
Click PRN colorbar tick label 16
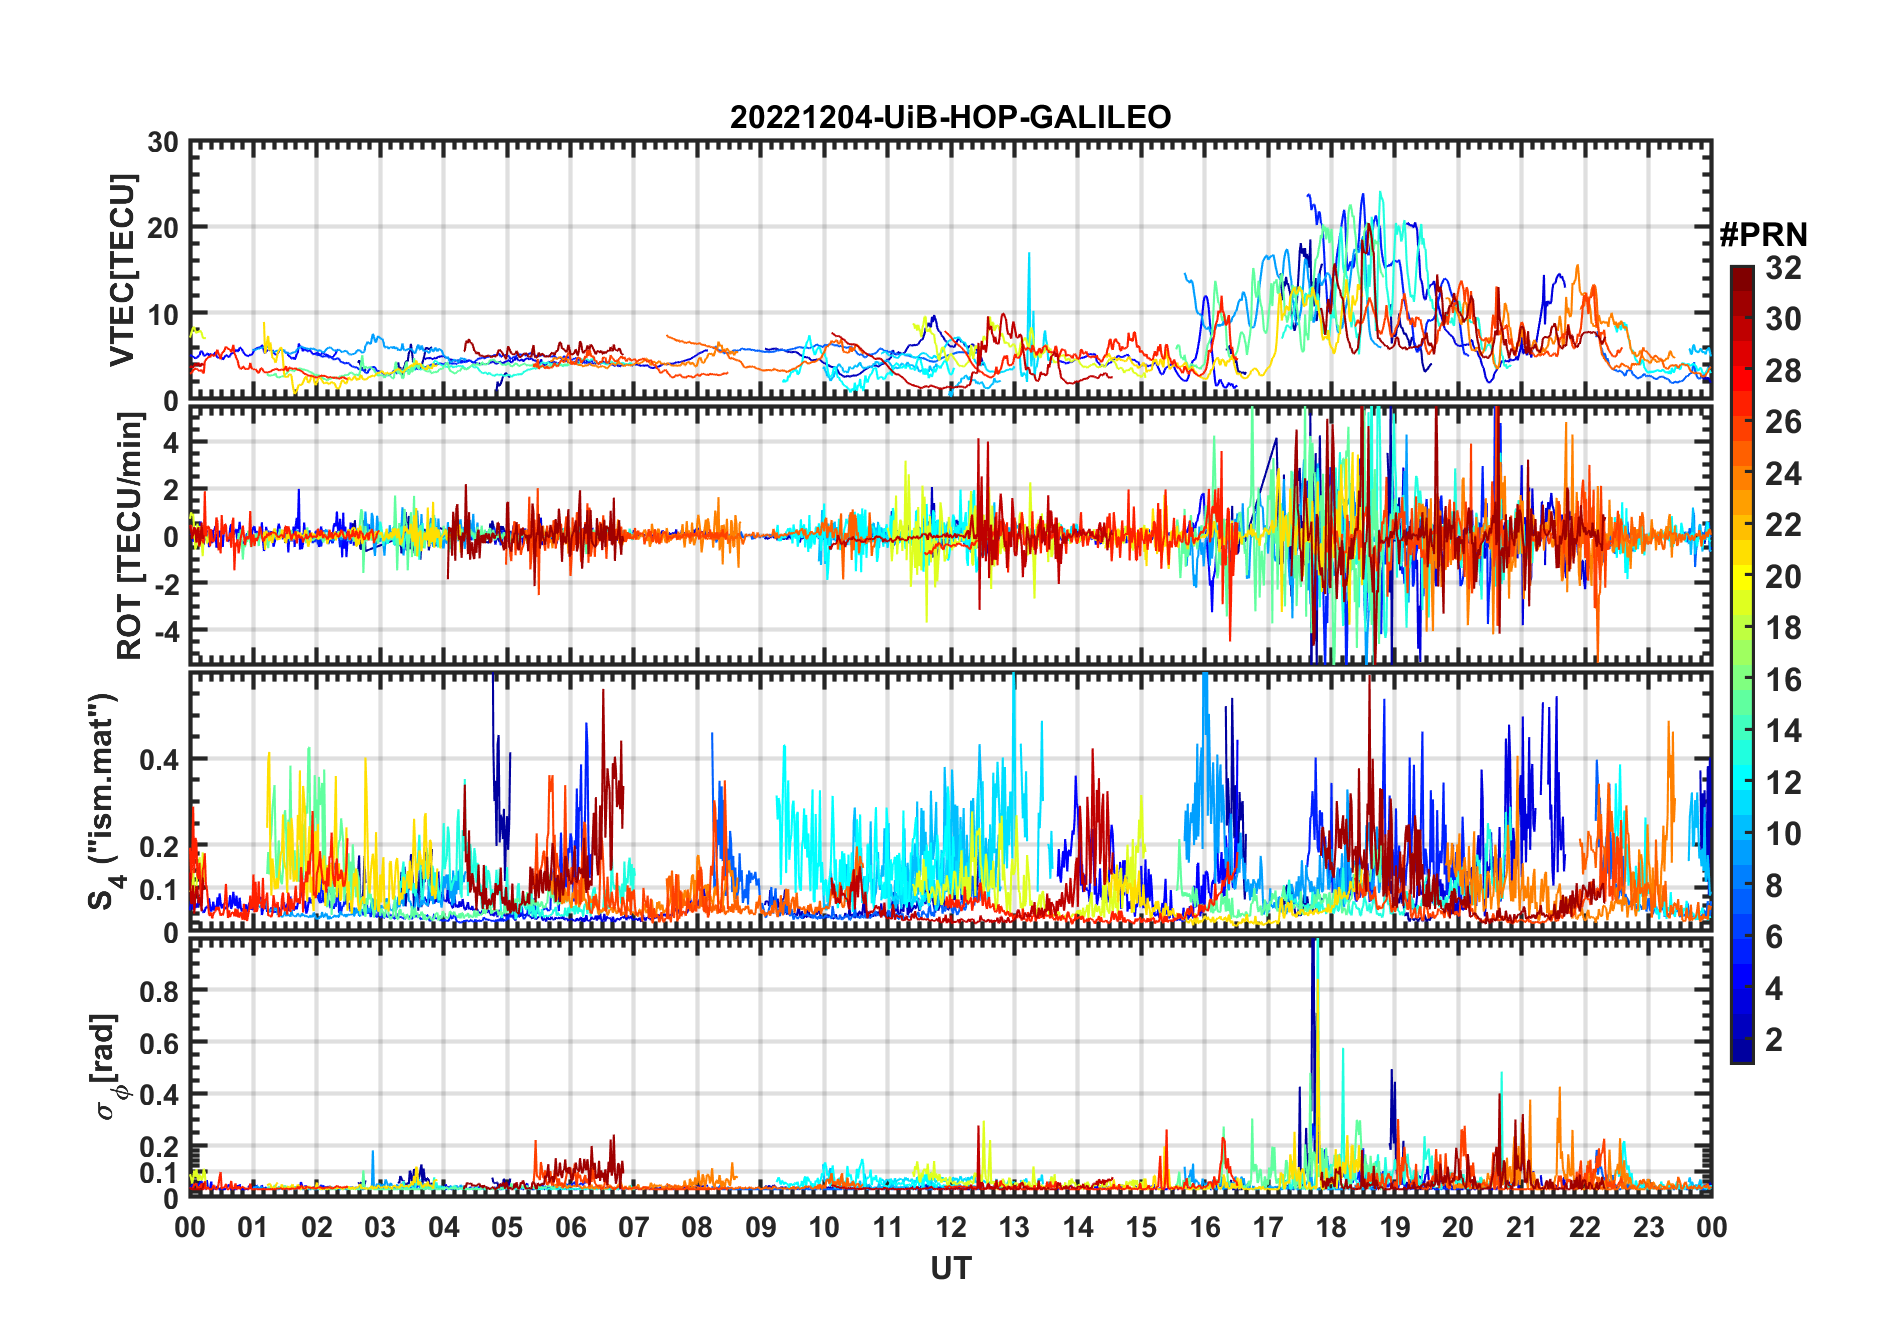click(1783, 680)
